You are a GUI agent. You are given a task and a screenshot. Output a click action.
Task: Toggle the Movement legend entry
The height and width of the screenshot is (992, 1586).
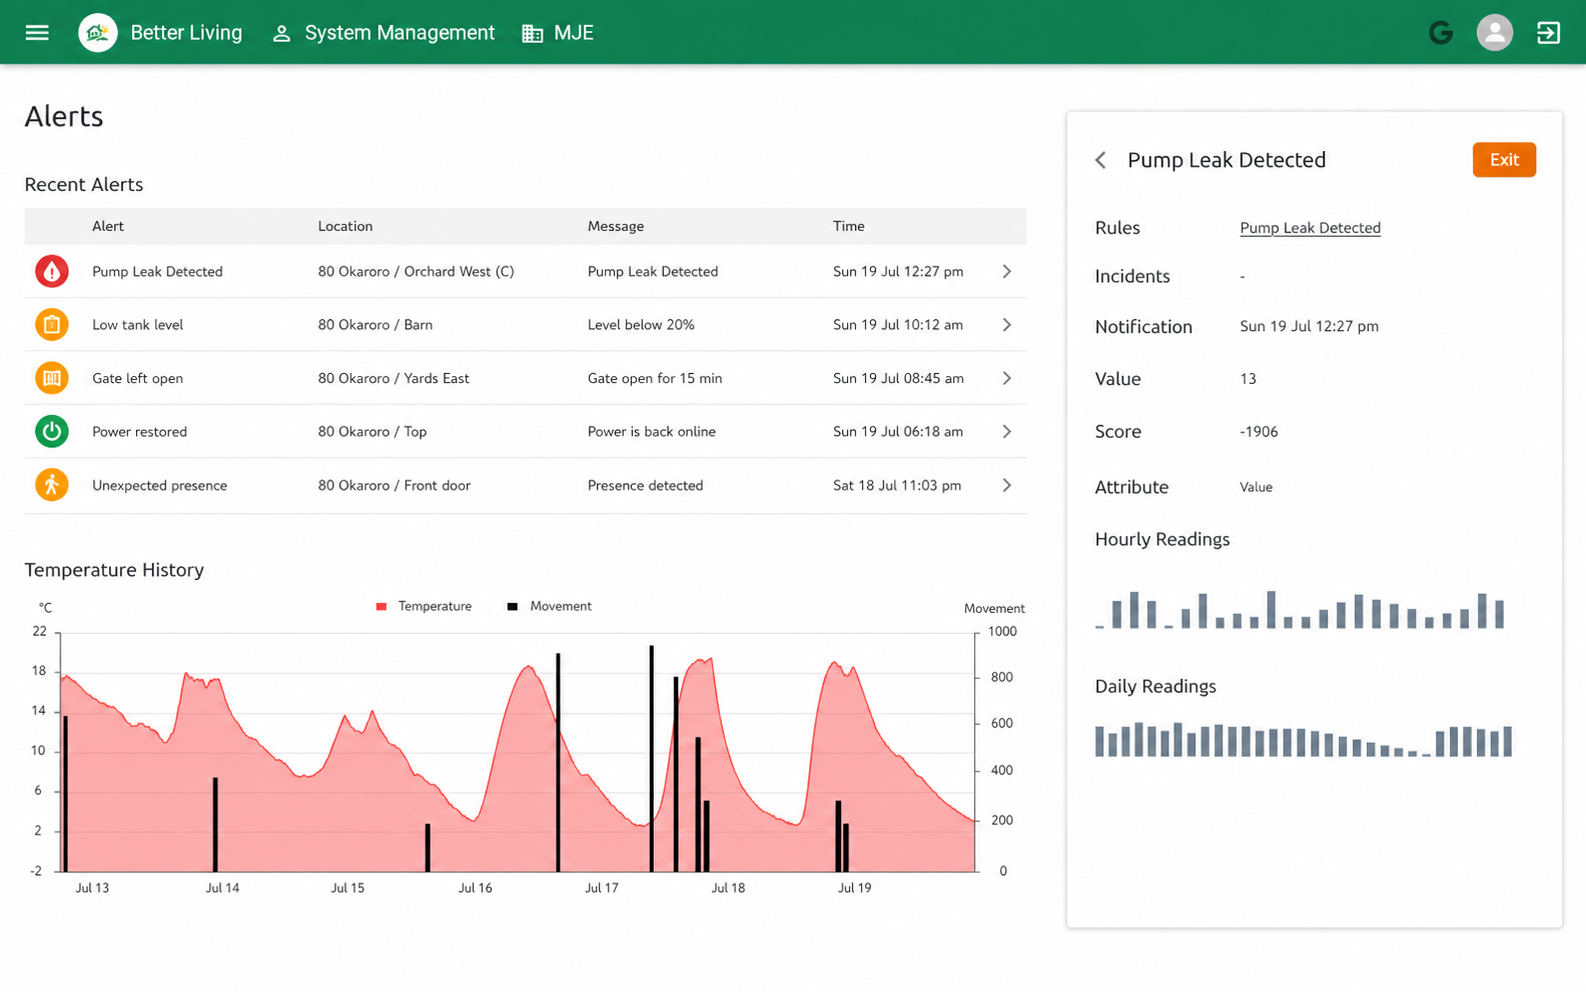pos(550,606)
